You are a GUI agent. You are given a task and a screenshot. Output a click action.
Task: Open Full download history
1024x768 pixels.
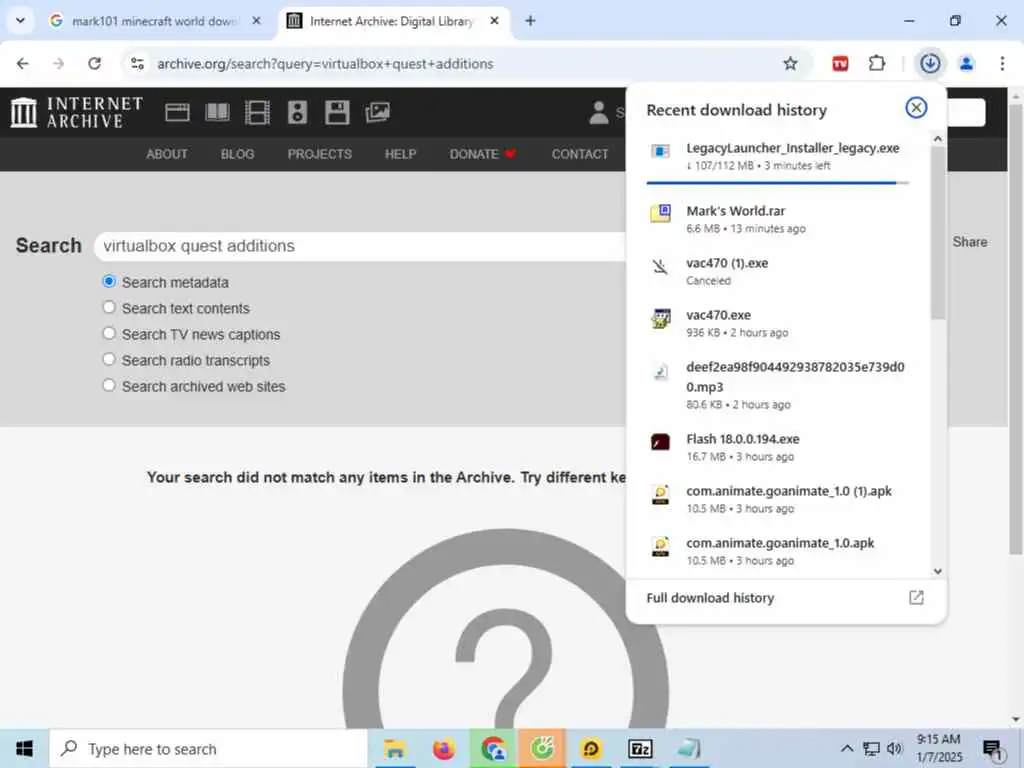[786, 598]
